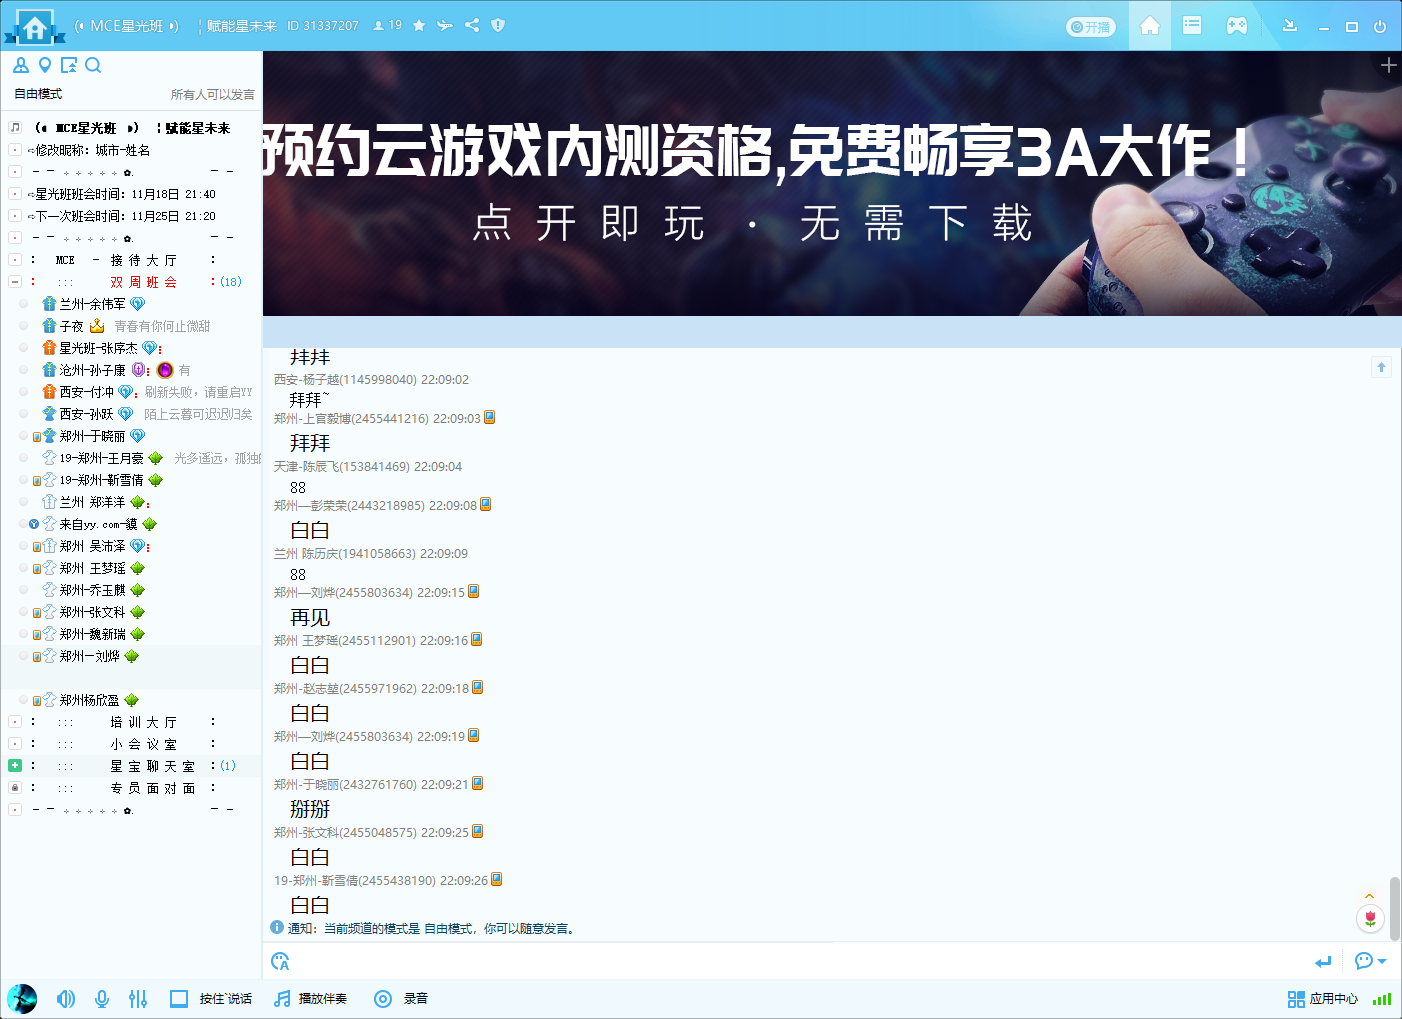Screen dimensions: 1402x1019
Task: Click the font style icon in chat input
Action: click(280, 962)
